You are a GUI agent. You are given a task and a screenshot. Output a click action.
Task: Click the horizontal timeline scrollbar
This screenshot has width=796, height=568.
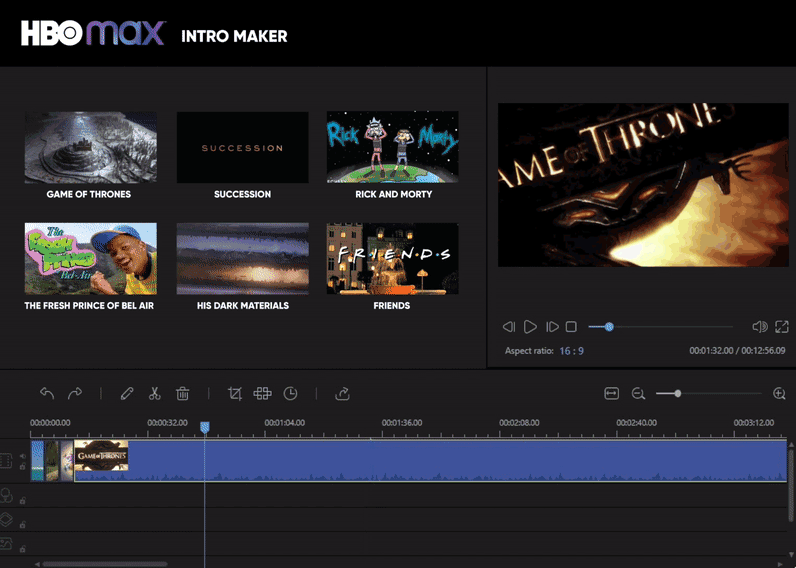[x=105, y=564]
